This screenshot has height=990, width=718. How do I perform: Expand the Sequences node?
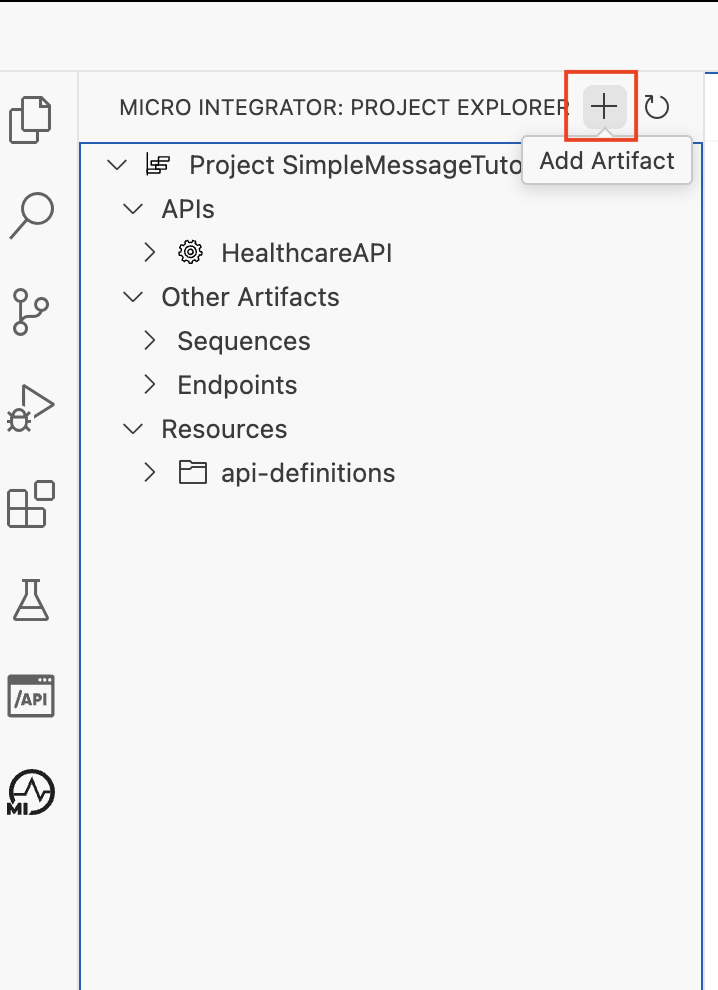pyautogui.click(x=148, y=340)
